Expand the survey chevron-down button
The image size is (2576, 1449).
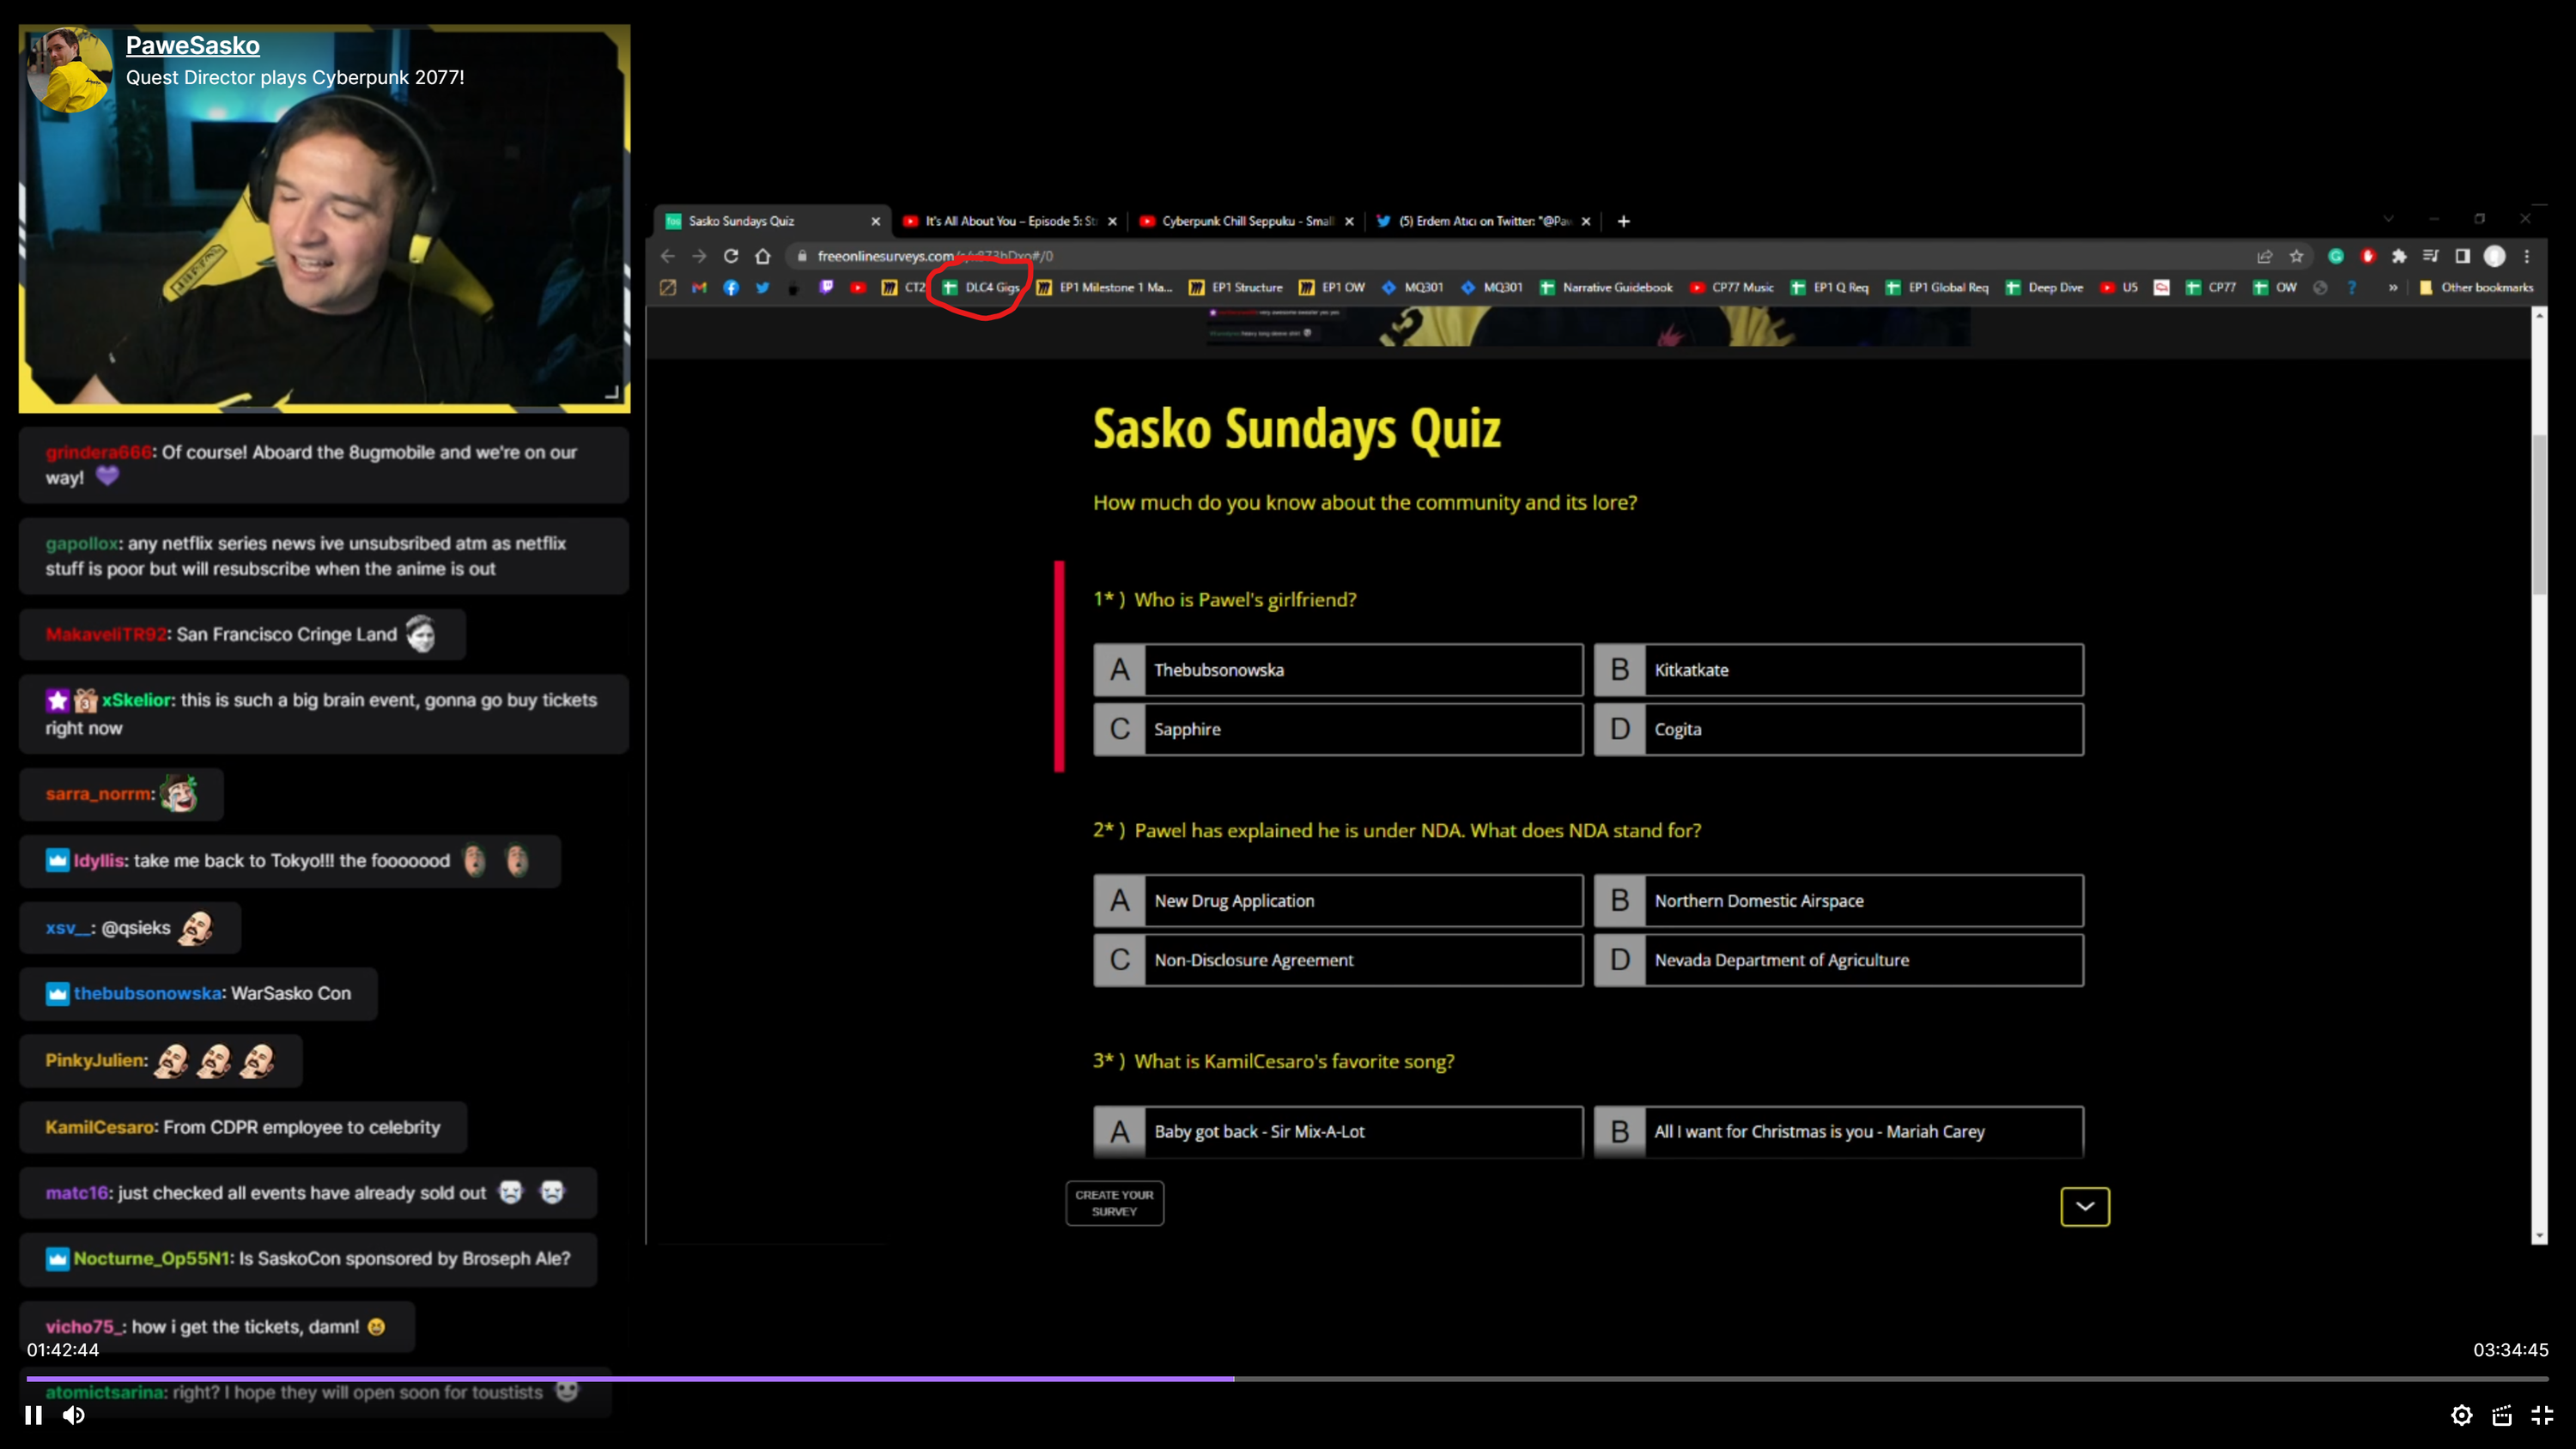(x=2085, y=1206)
